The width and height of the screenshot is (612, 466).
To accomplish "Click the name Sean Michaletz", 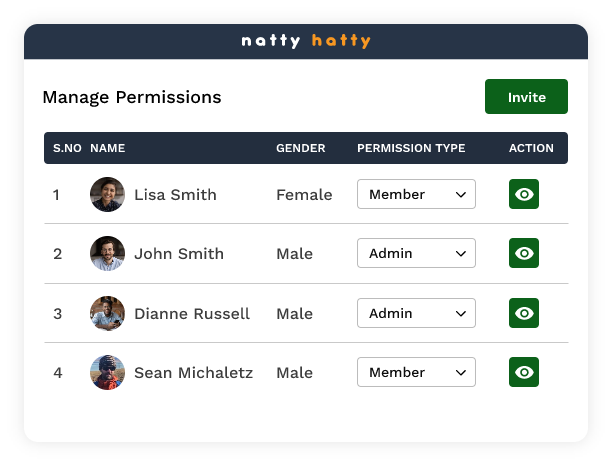I will (194, 373).
